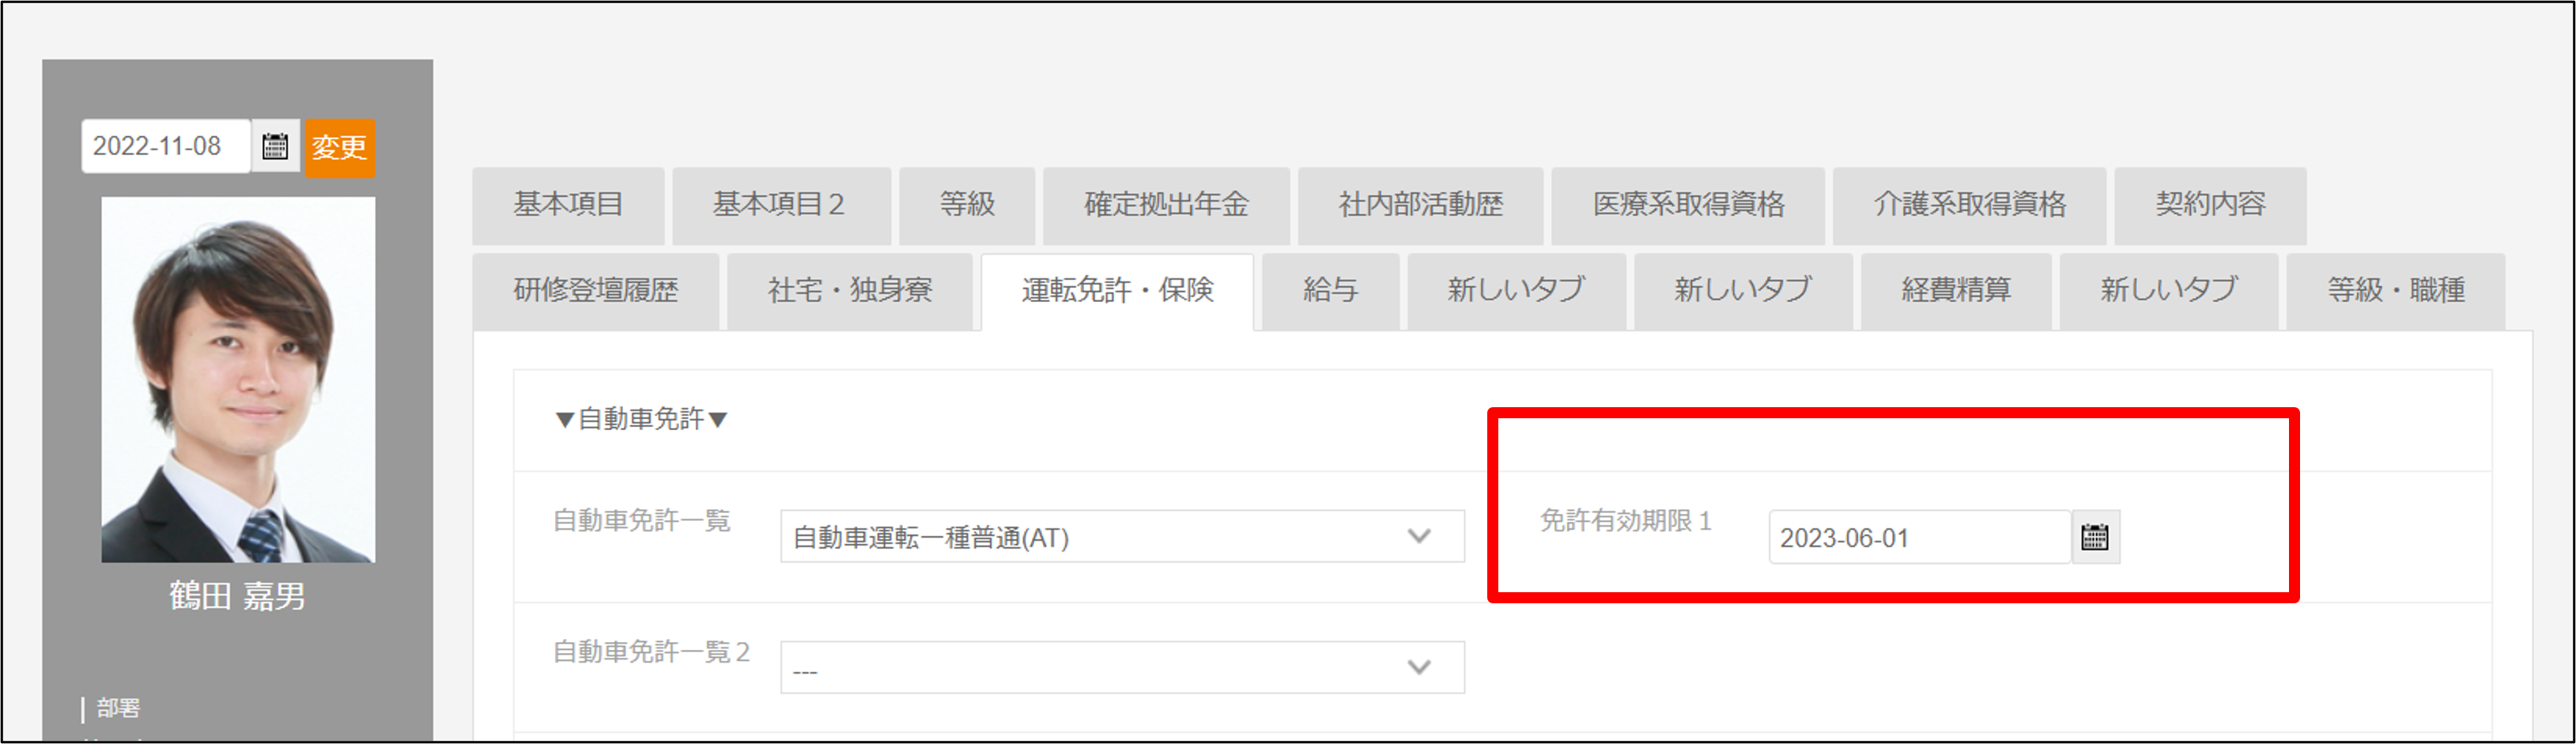
Task: Select the 経費精算 tab
Action: 1955,291
